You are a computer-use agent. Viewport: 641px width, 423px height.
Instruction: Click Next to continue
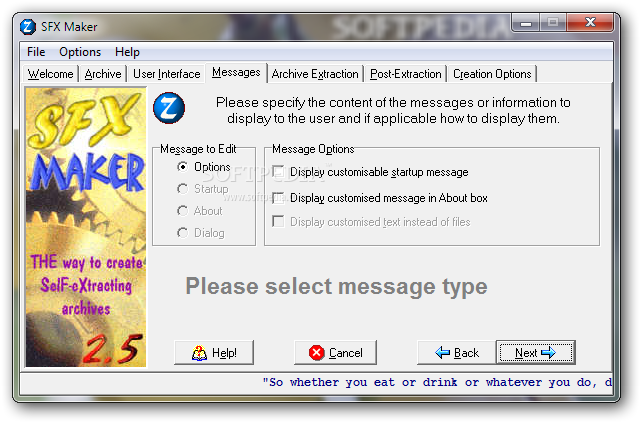pos(536,352)
